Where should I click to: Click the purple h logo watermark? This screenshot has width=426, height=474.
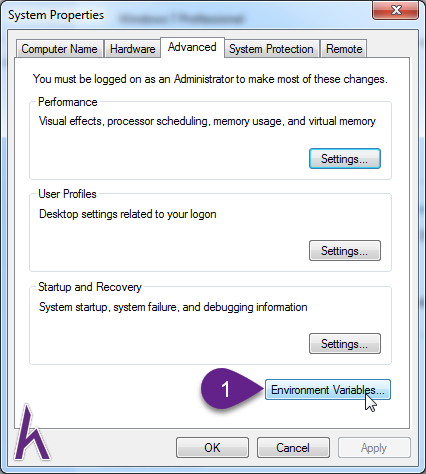click(32, 432)
